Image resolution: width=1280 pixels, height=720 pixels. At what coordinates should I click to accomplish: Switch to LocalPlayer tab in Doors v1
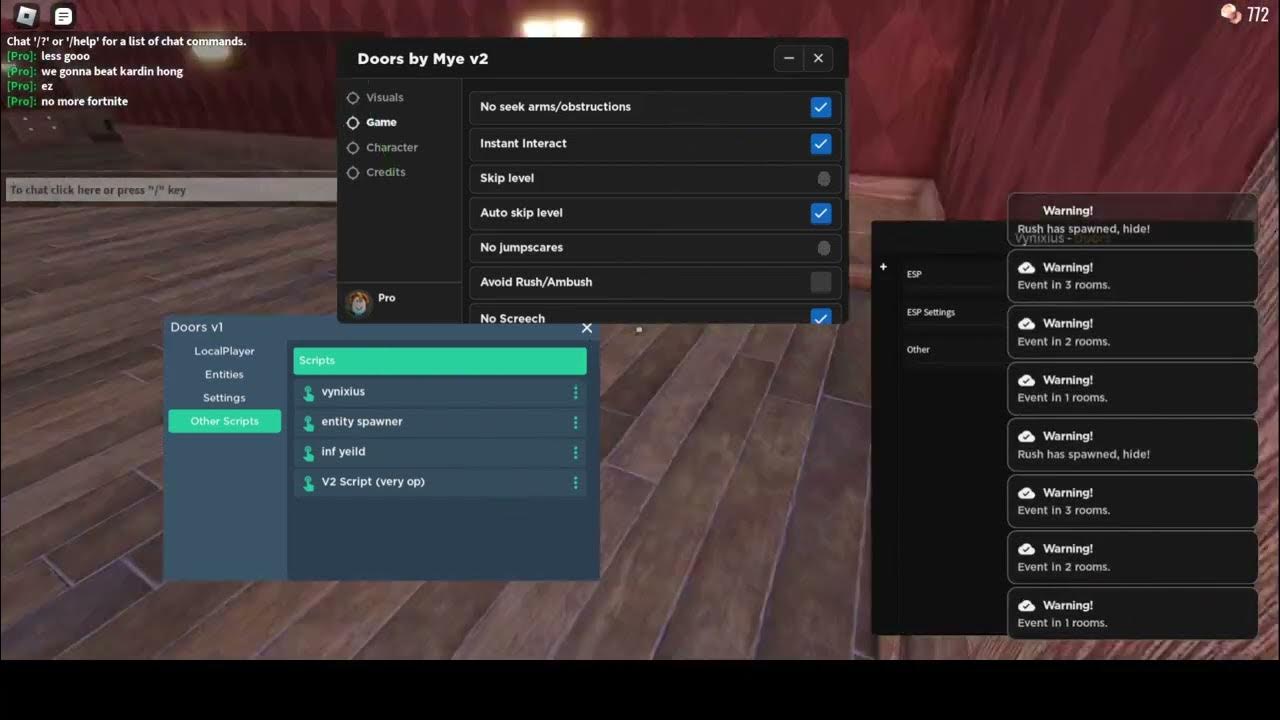pyautogui.click(x=224, y=351)
